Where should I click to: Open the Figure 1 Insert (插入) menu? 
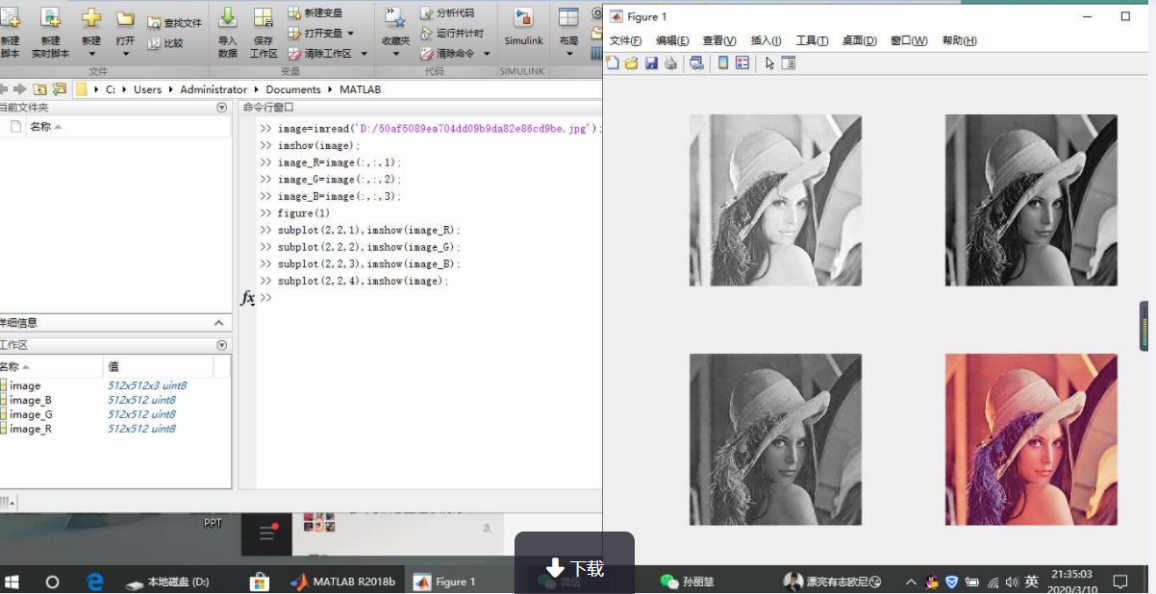click(x=766, y=41)
